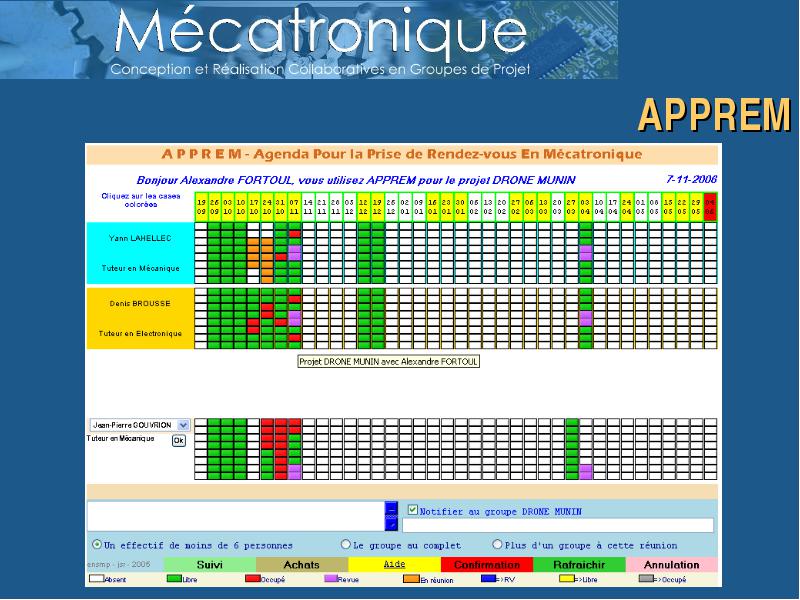Click the white Absent legend swatch

[x=96, y=579]
